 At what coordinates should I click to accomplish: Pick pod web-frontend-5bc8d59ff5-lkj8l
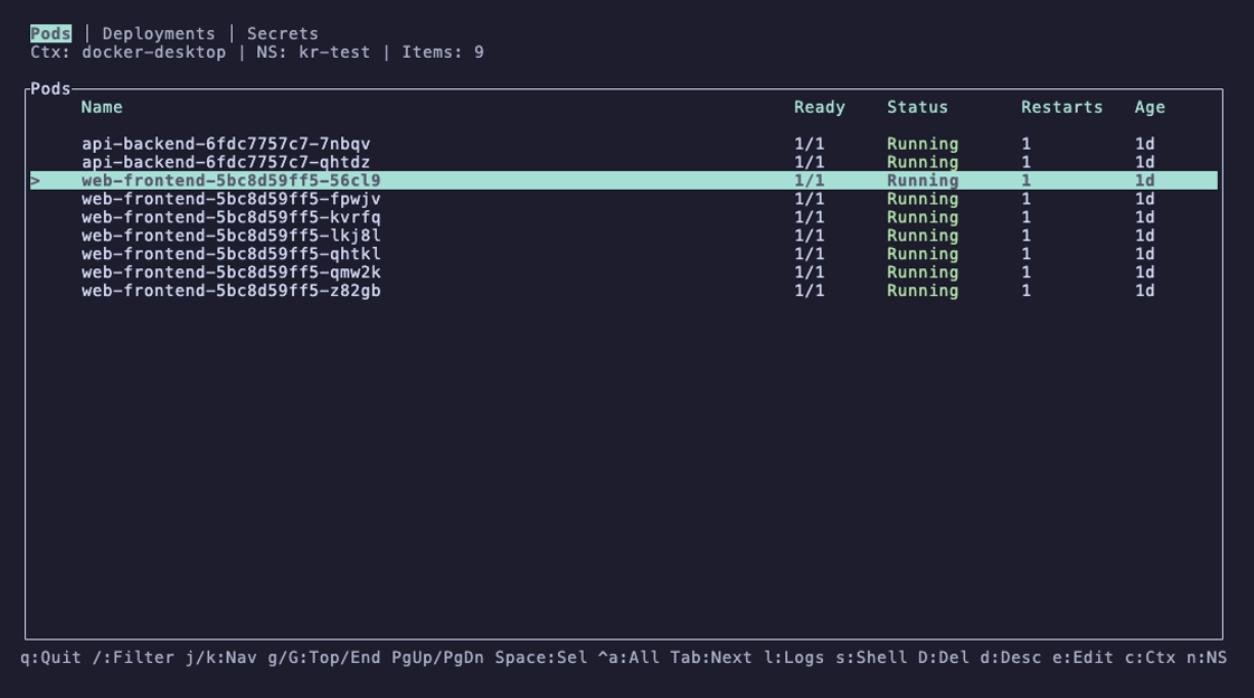[230, 236]
